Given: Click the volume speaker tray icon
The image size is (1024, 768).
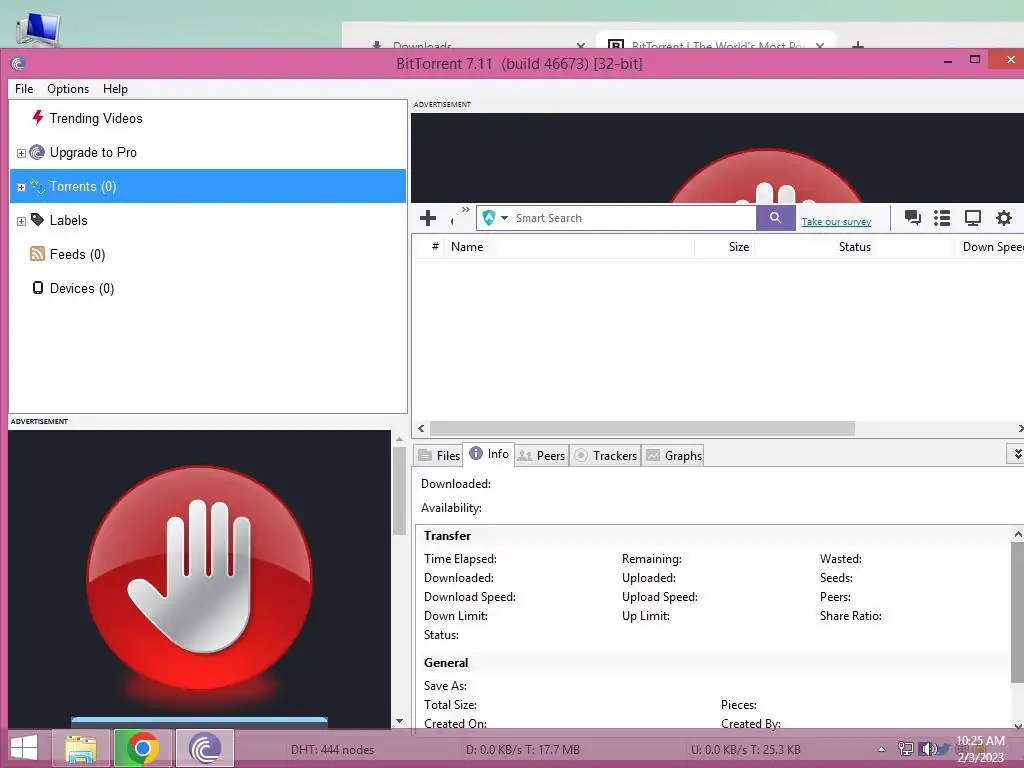Looking at the screenshot, I should 927,749.
